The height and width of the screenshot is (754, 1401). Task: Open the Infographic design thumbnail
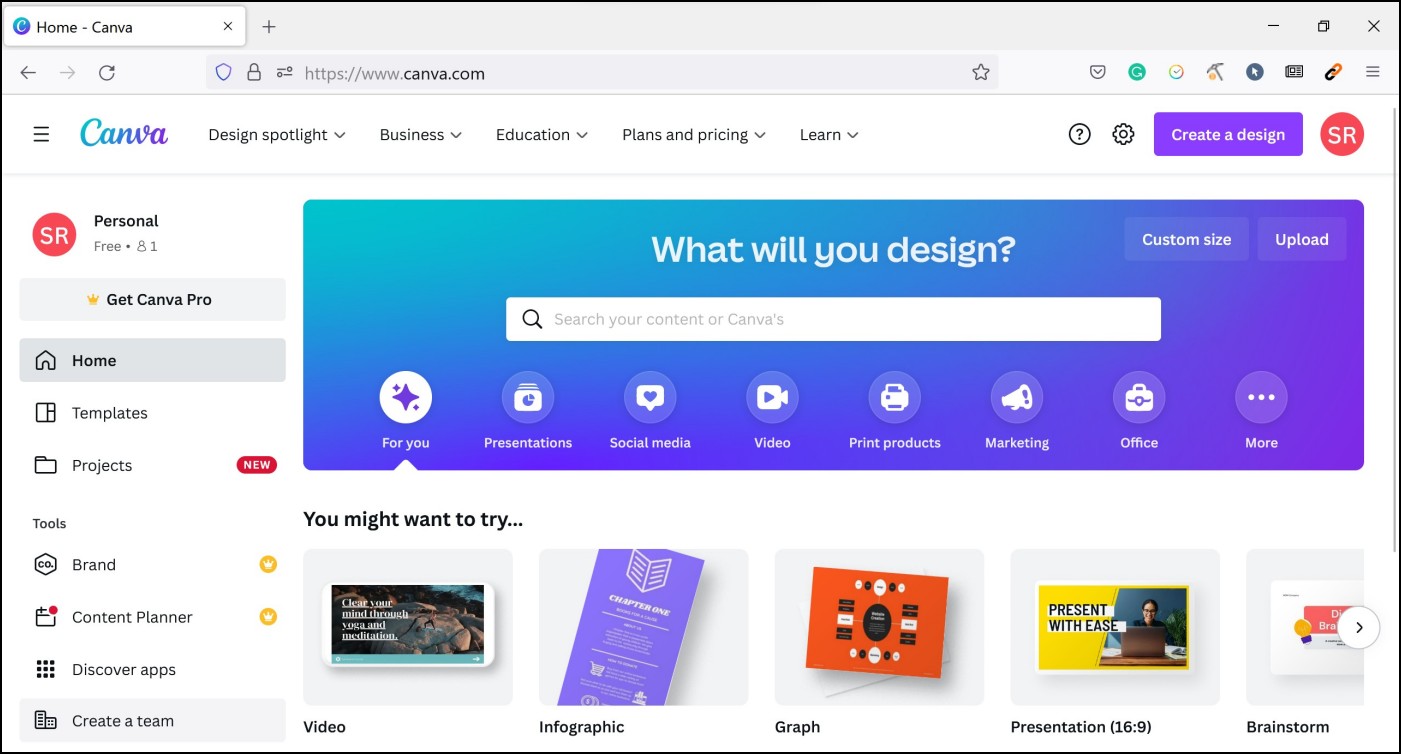coord(643,627)
